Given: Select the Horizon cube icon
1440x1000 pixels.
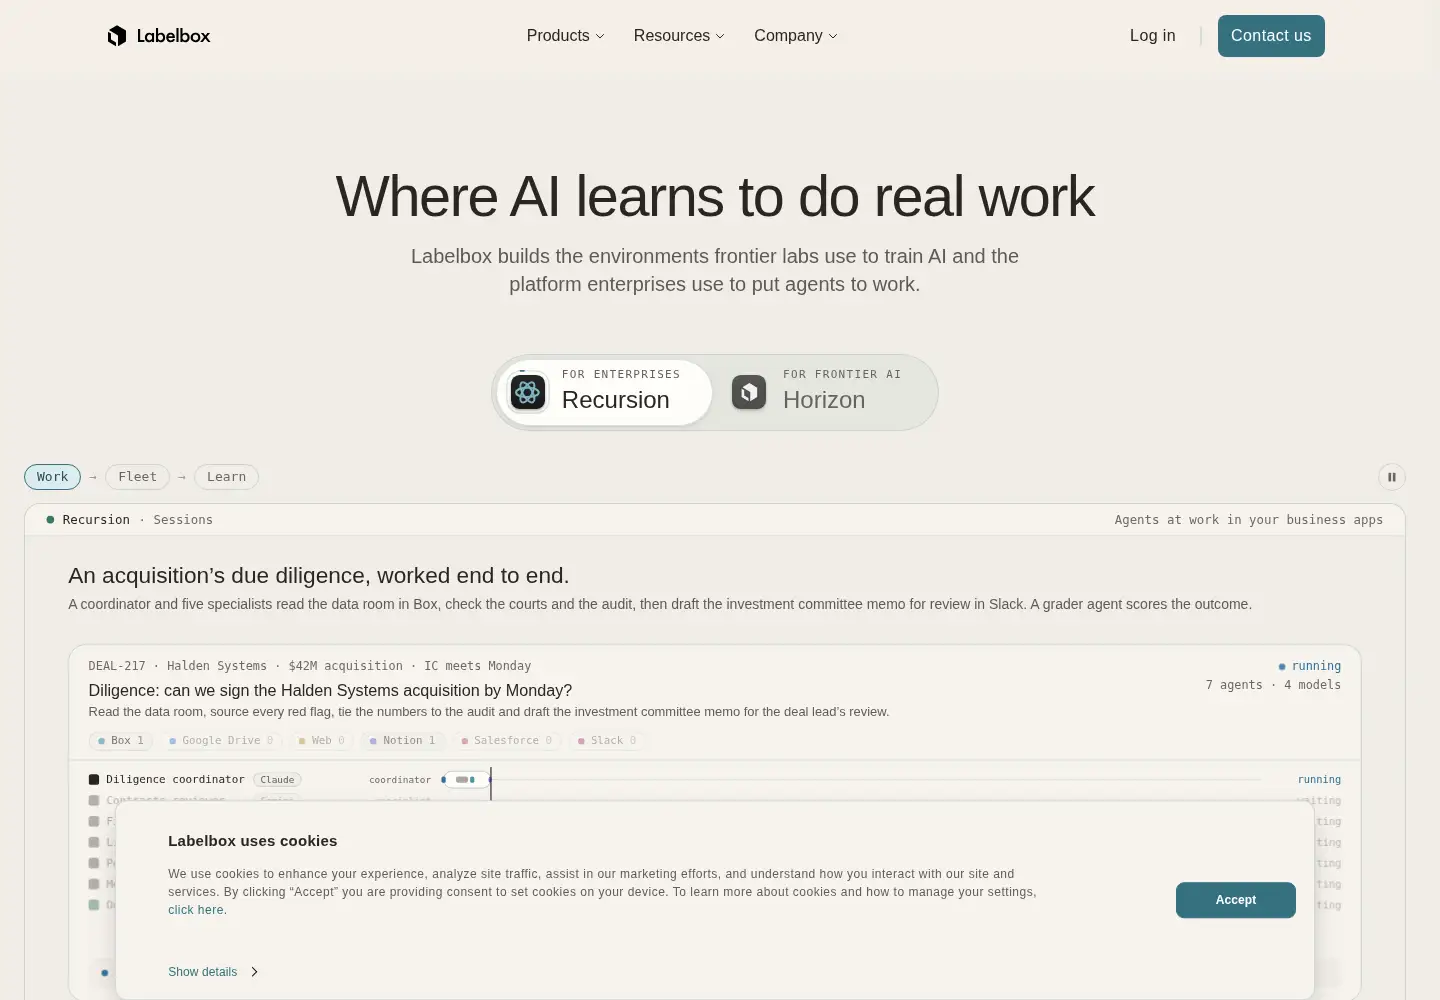Looking at the screenshot, I should click(749, 392).
